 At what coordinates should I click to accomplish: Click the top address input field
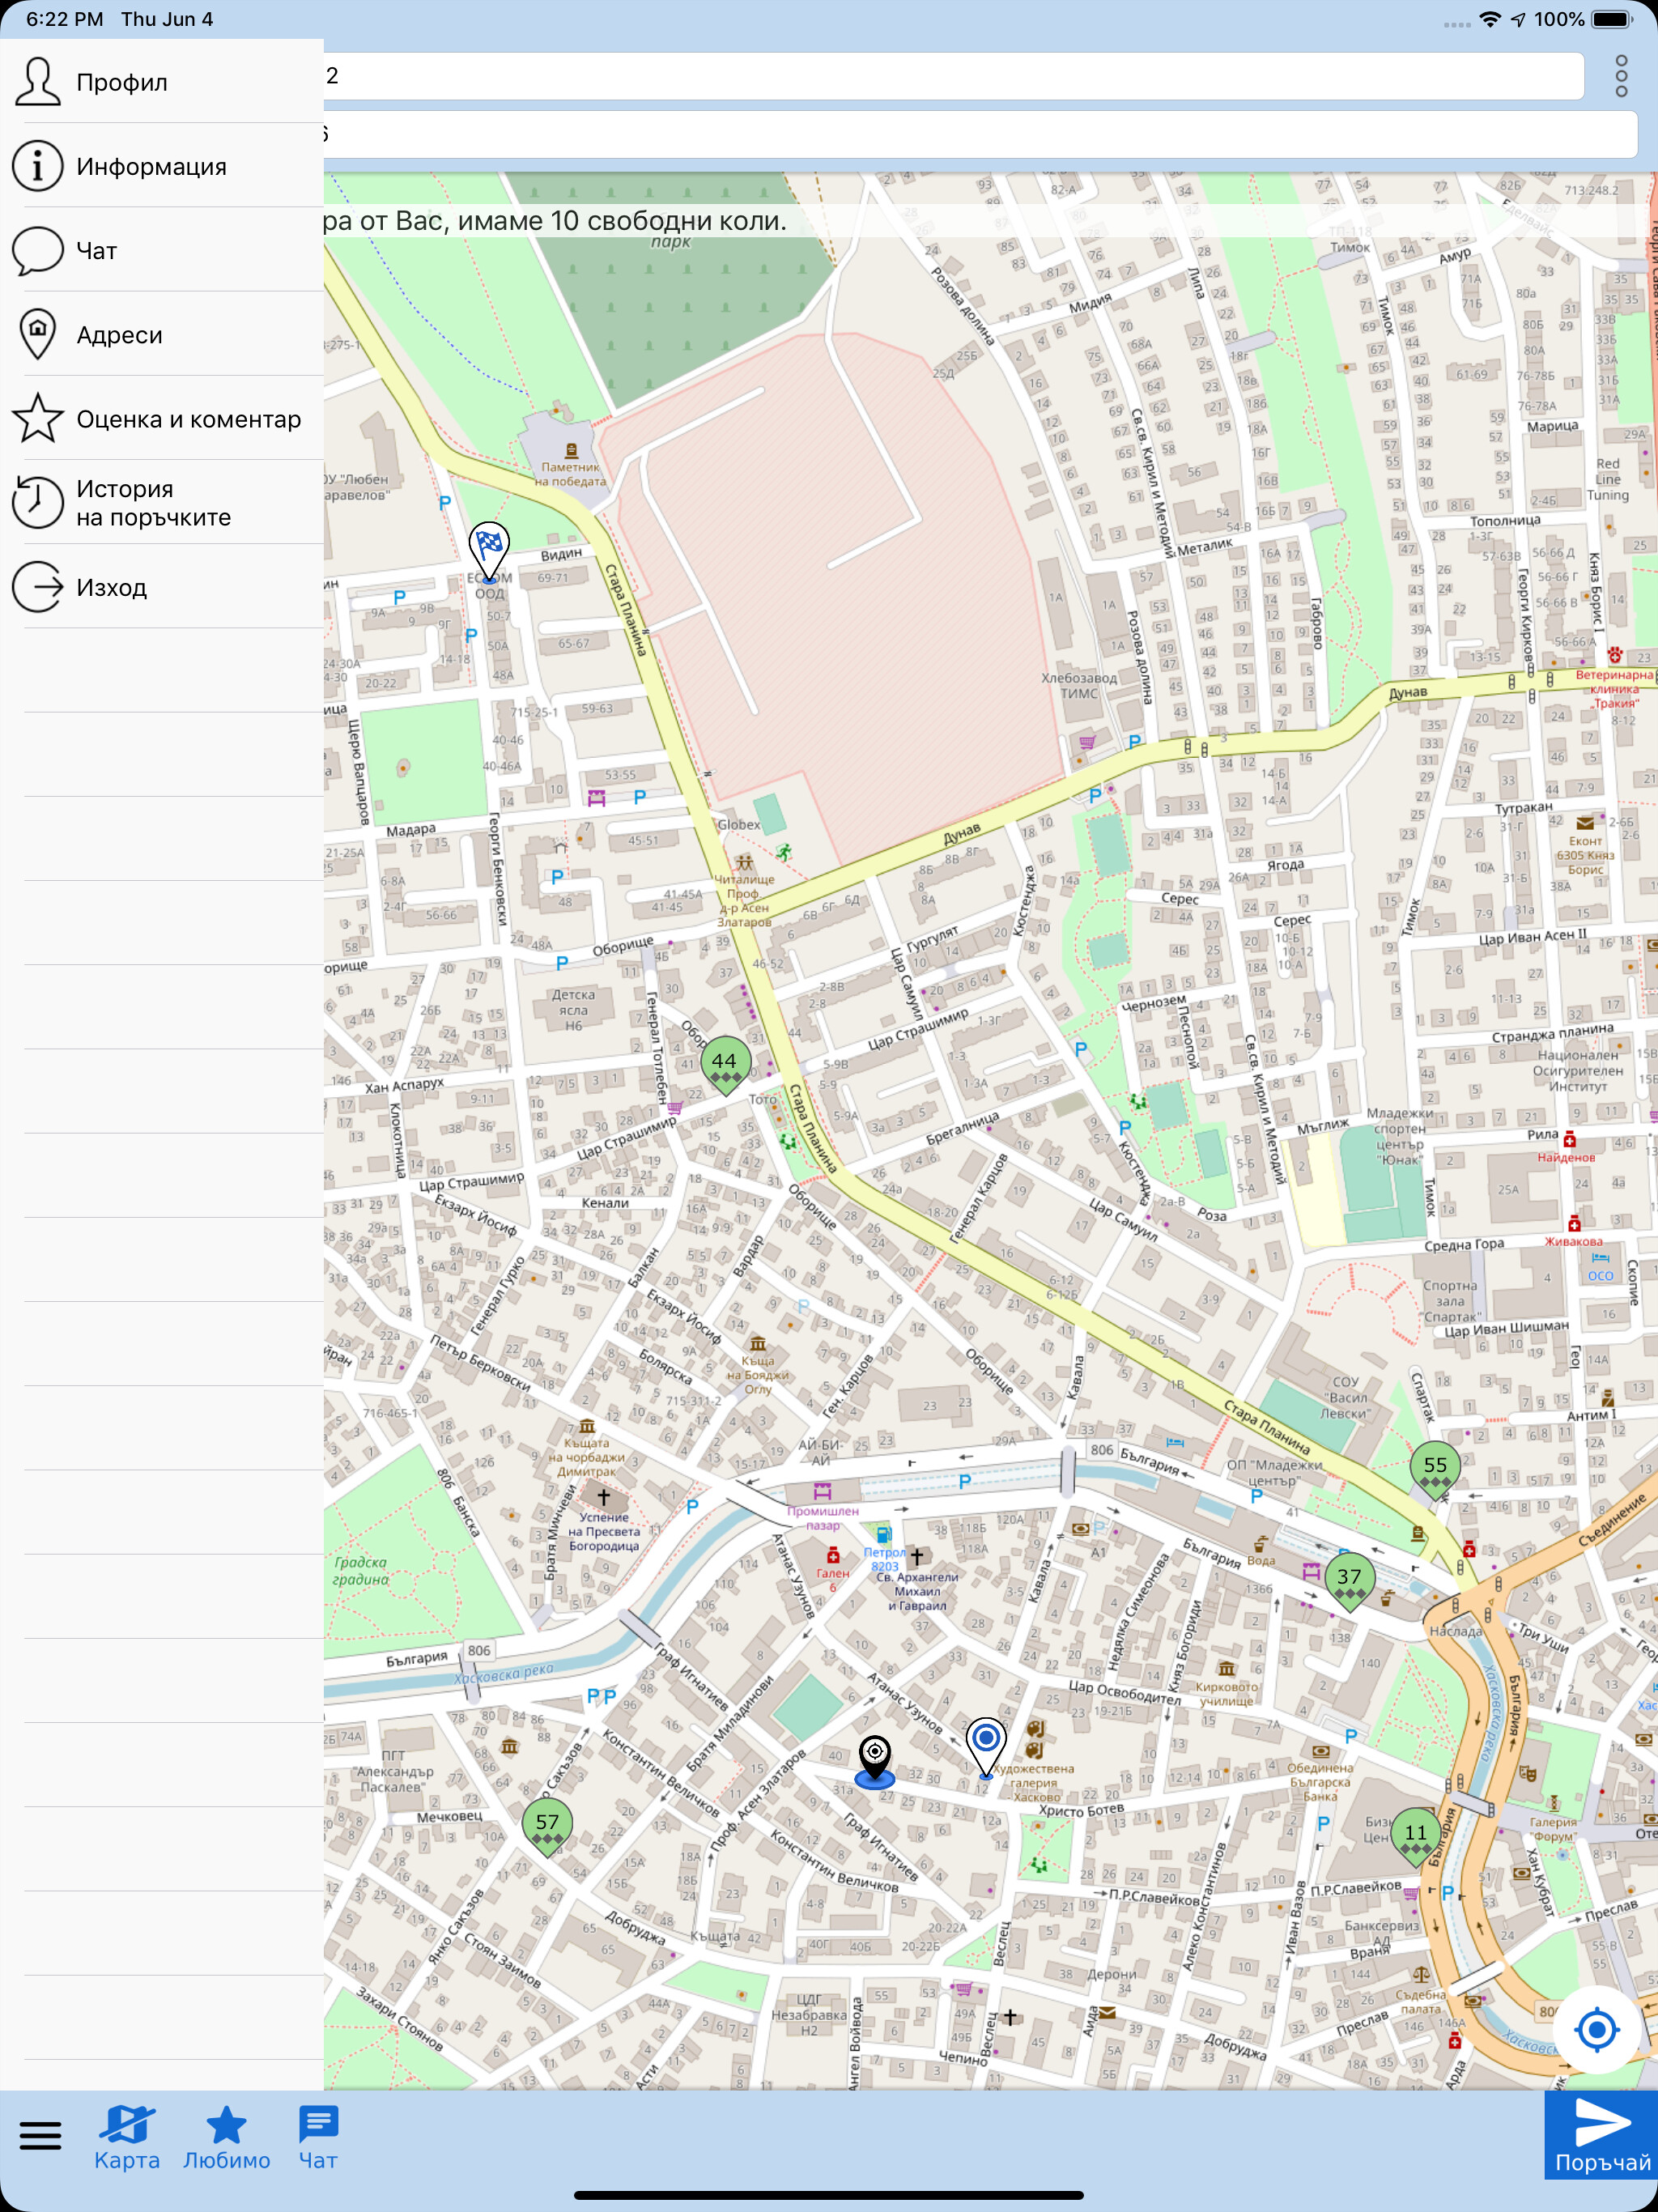click(953, 76)
